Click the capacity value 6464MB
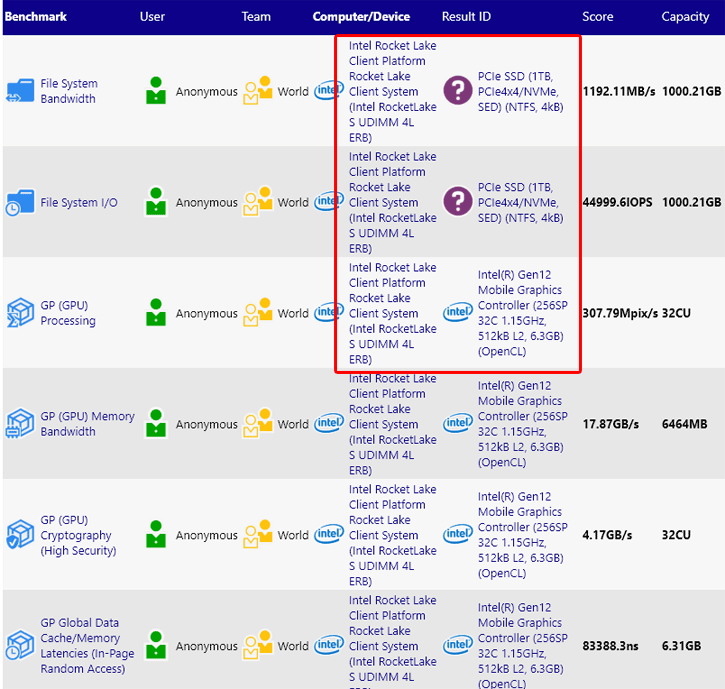This screenshot has width=725, height=689. (x=684, y=424)
